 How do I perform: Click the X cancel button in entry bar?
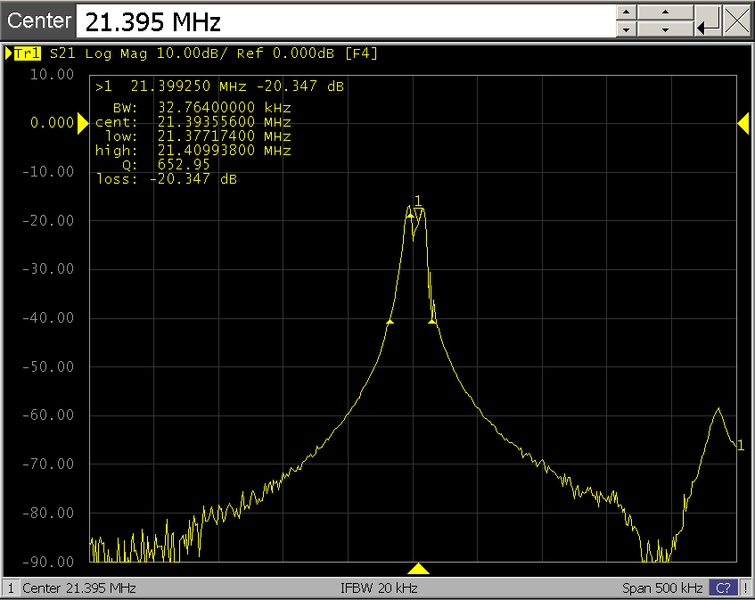coord(735,21)
